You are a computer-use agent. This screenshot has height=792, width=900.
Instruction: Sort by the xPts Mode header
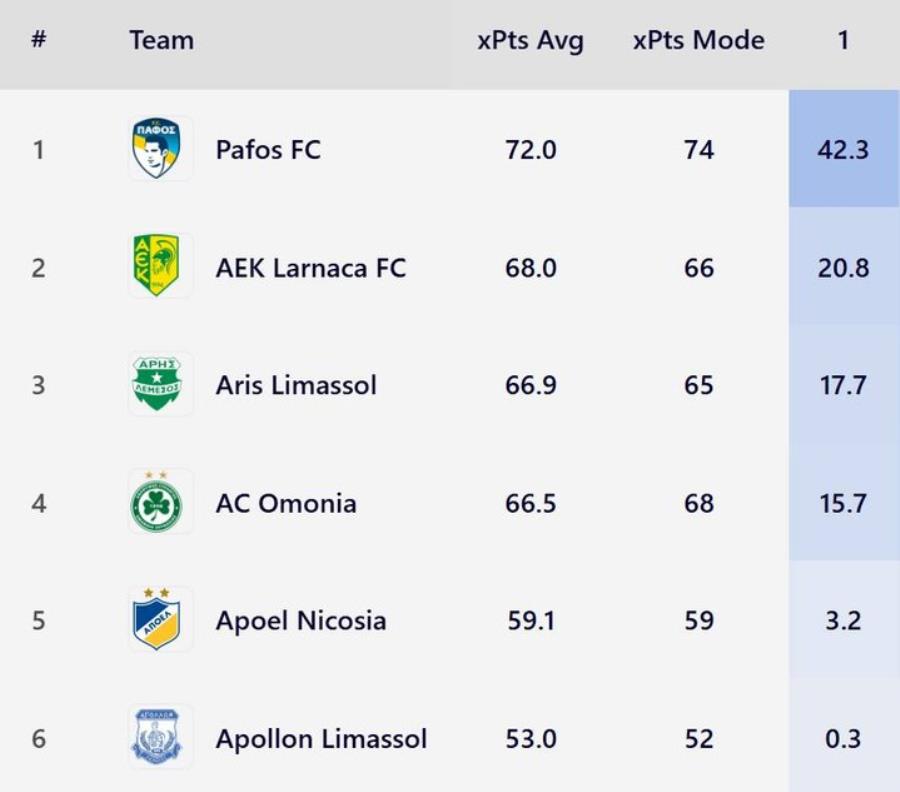point(698,41)
